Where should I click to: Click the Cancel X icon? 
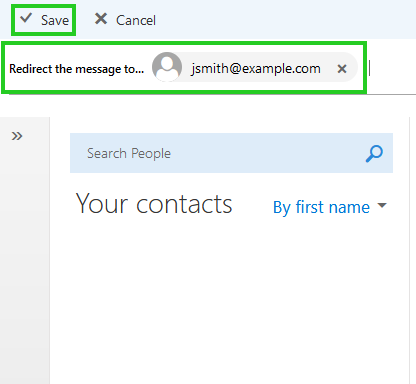click(101, 19)
